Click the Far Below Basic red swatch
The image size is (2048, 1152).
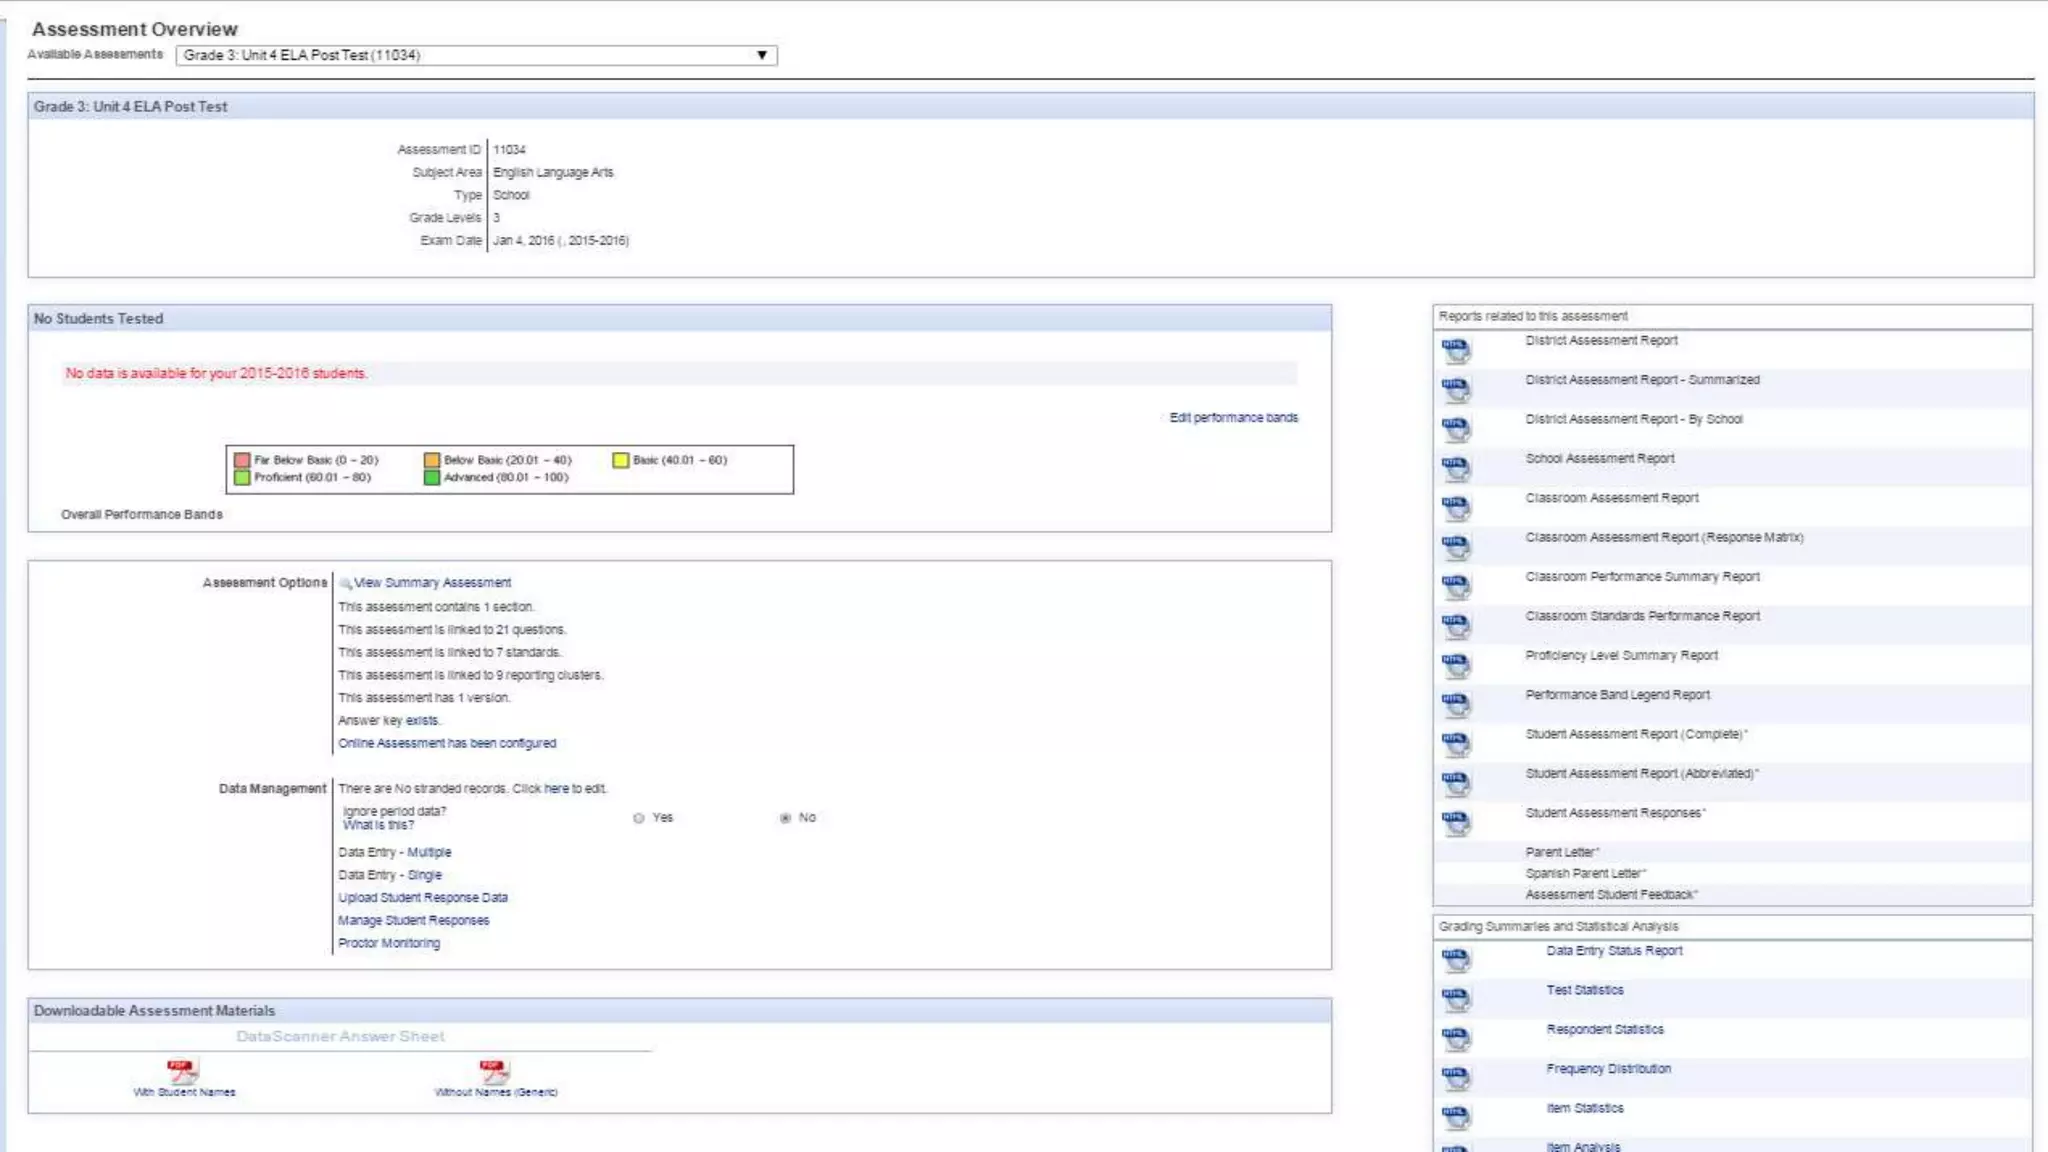[242, 460]
